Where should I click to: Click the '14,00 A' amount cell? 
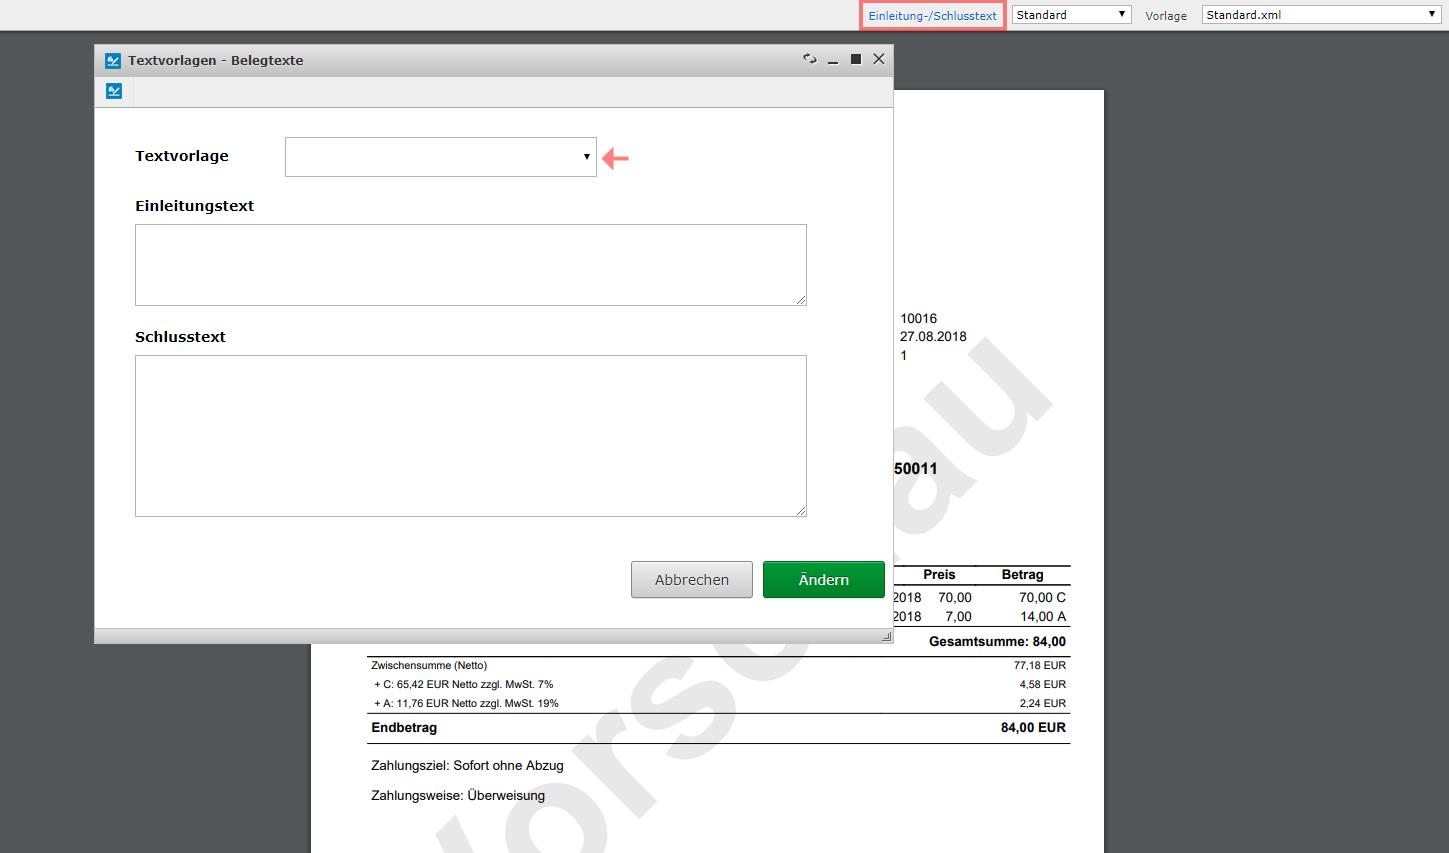(x=1043, y=617)
